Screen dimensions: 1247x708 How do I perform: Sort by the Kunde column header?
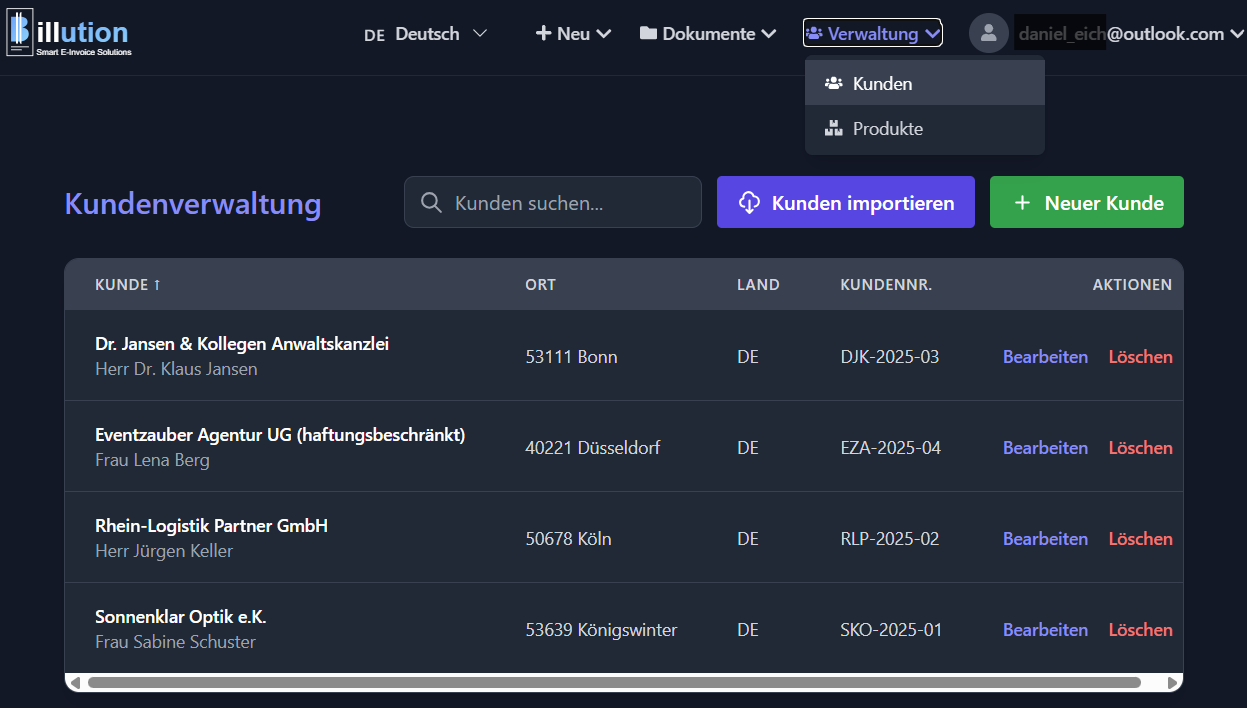pos(128,285)
